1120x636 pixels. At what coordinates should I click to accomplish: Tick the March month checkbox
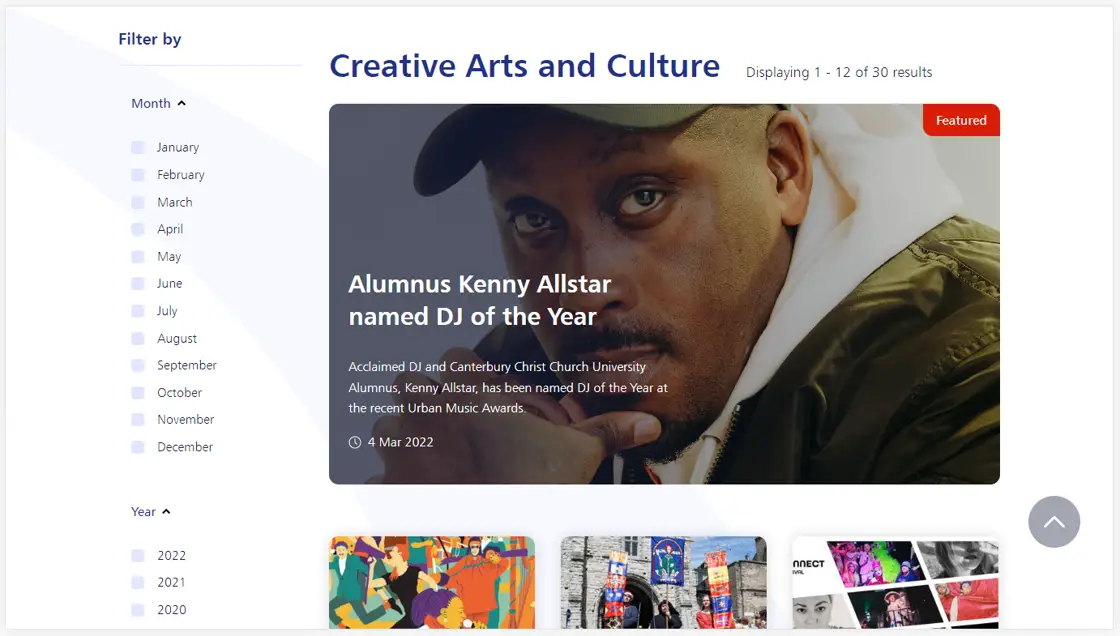(138, 202)
